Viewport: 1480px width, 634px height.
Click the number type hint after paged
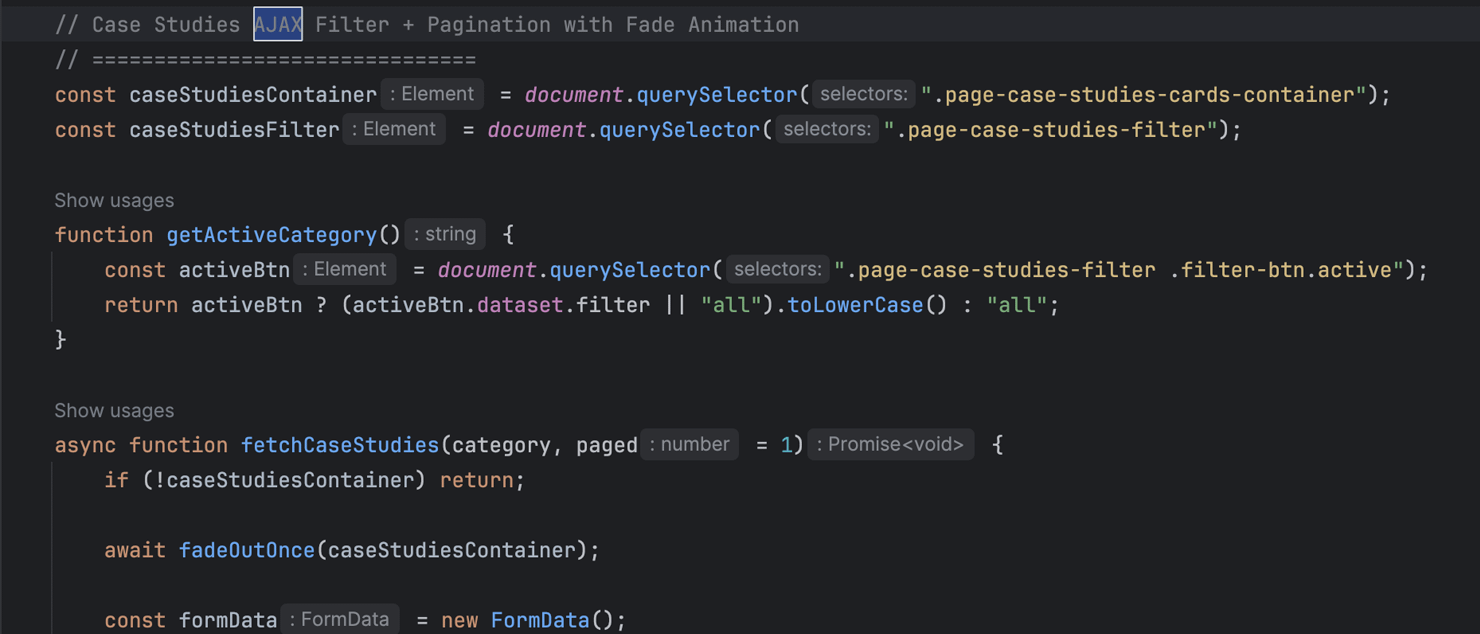point(689,445)
